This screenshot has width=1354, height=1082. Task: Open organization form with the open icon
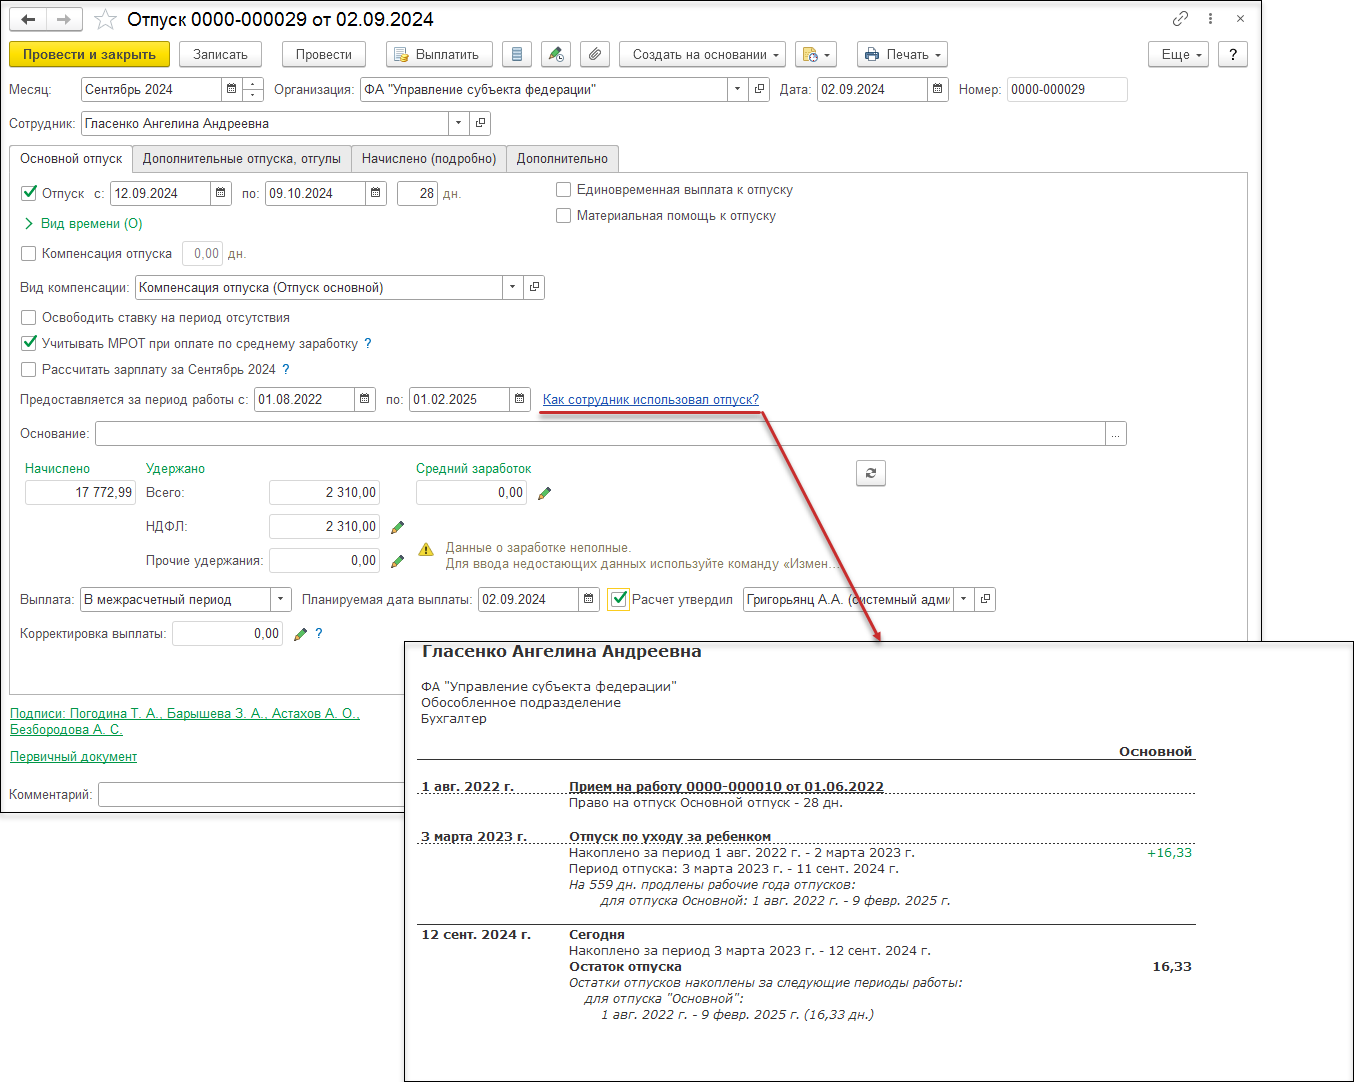[x=759, y=89]
